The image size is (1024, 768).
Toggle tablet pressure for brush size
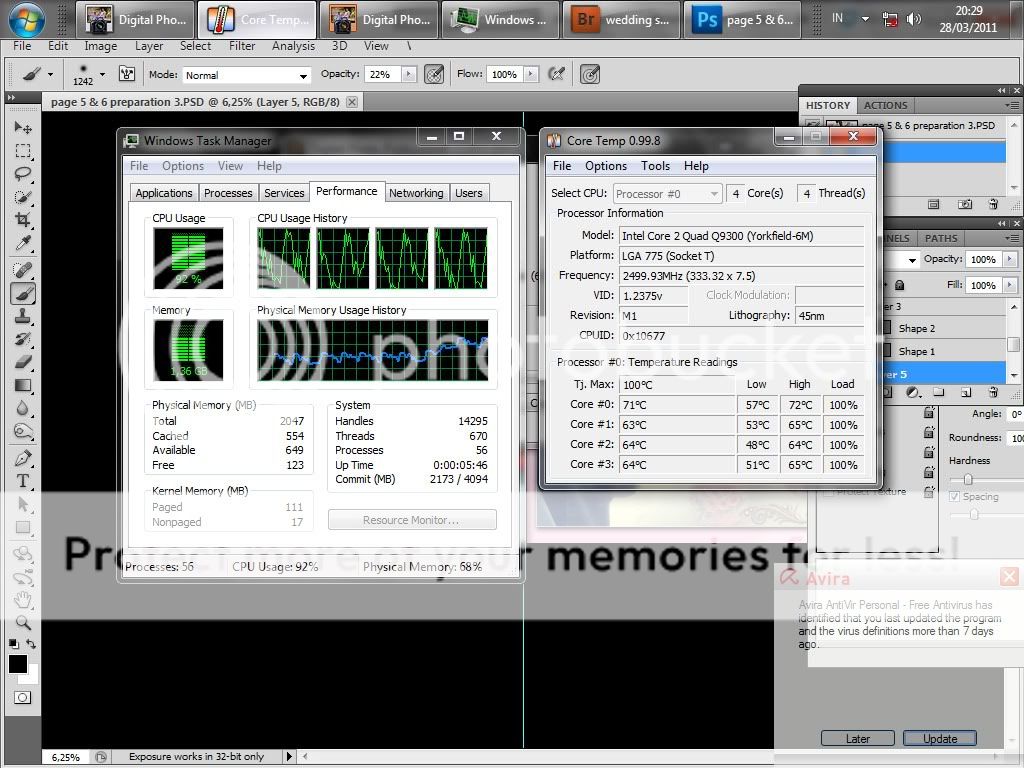(590, 74)
